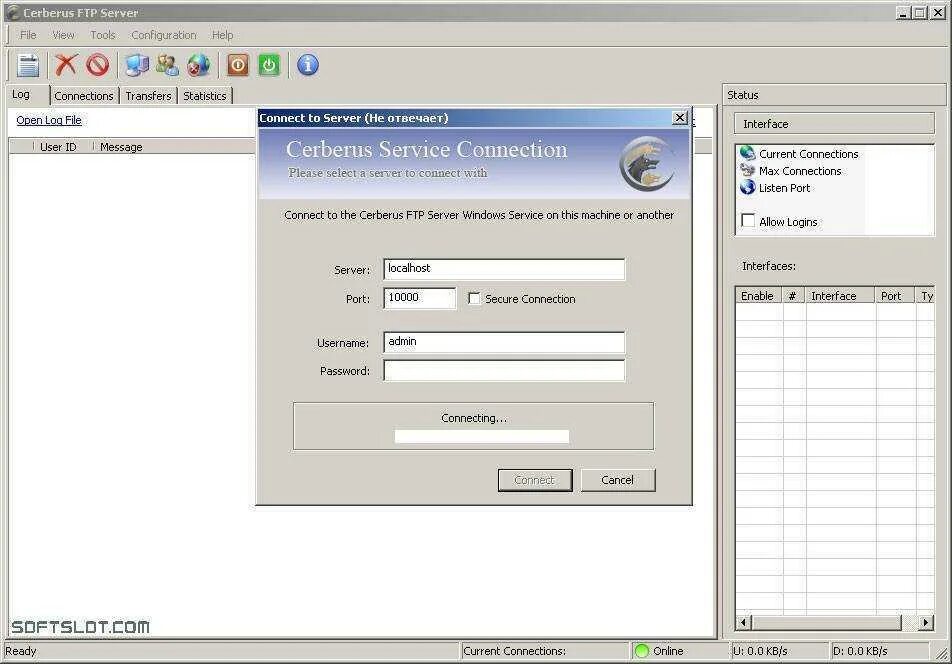Image resolution: width=952 pixels, height=664 pixels.
Task: Open the computer monitor toolbar icon
Action: (137, 64)
